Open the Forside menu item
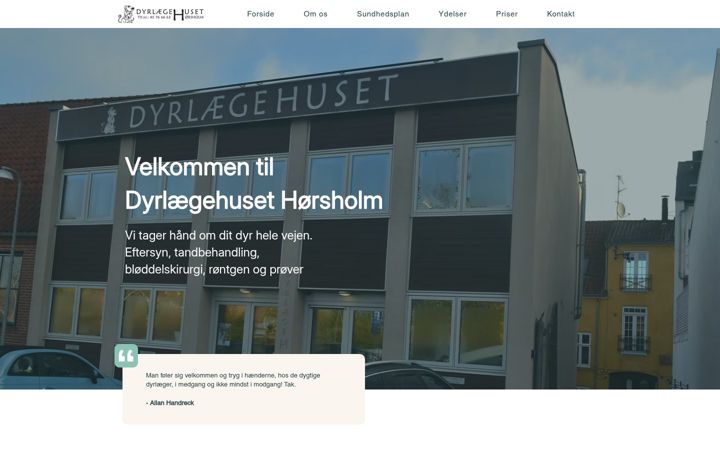This screenshot has height=450, width=720. pos(260,14)
